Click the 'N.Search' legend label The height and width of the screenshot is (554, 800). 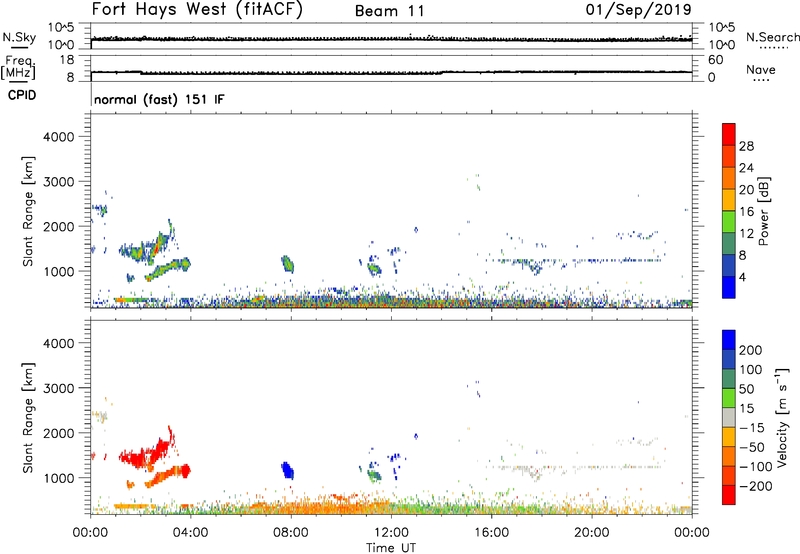(772, 37)
